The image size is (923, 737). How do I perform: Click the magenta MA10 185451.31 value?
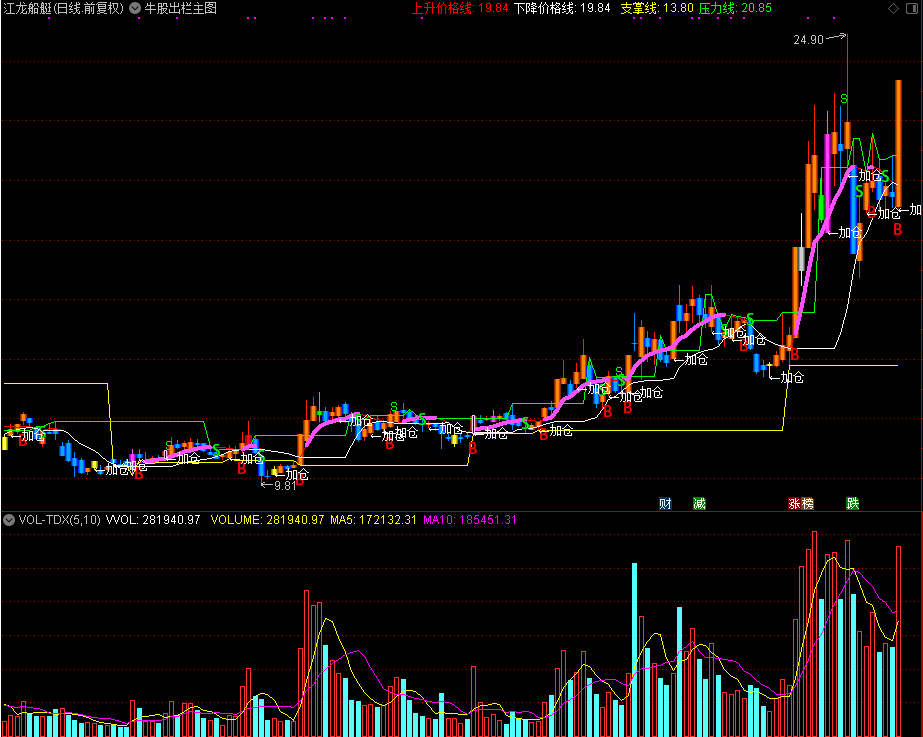[x=470, y=520]
